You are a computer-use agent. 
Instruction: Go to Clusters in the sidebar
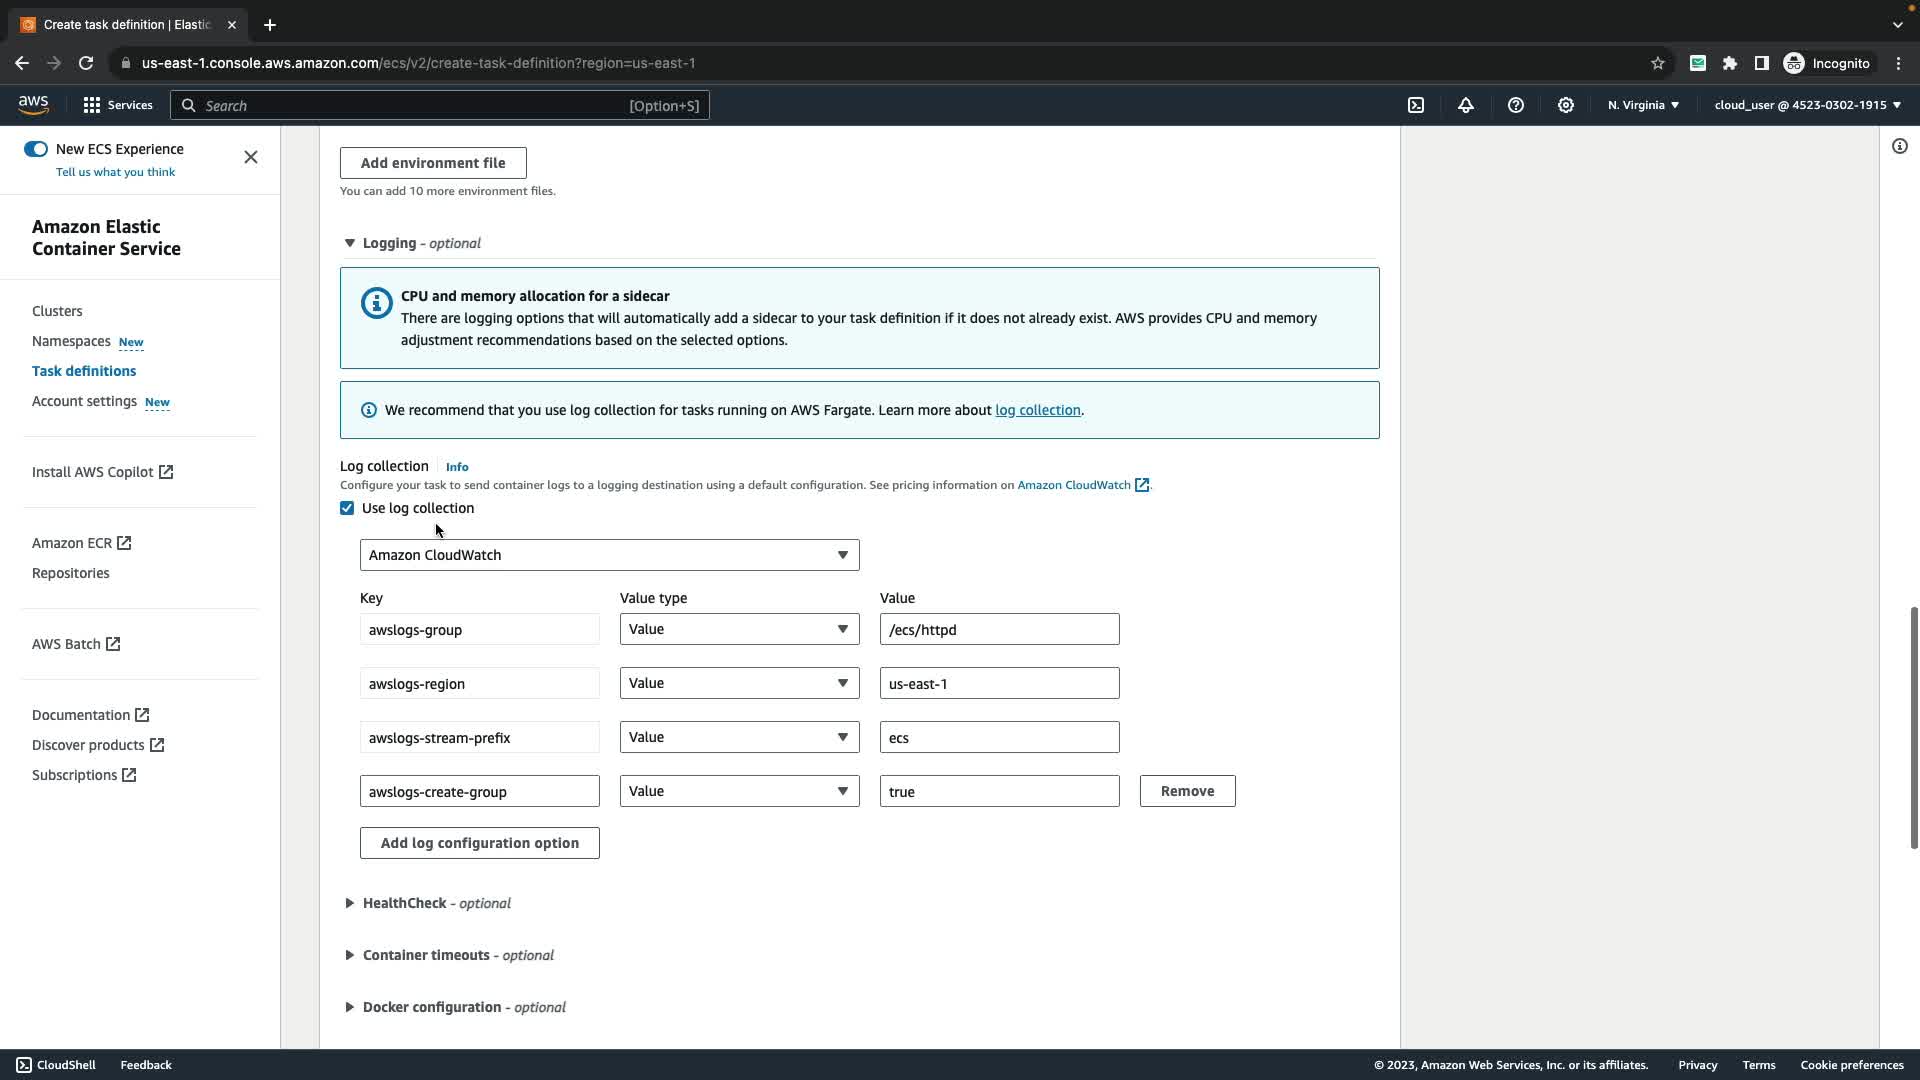pos(57,311)
